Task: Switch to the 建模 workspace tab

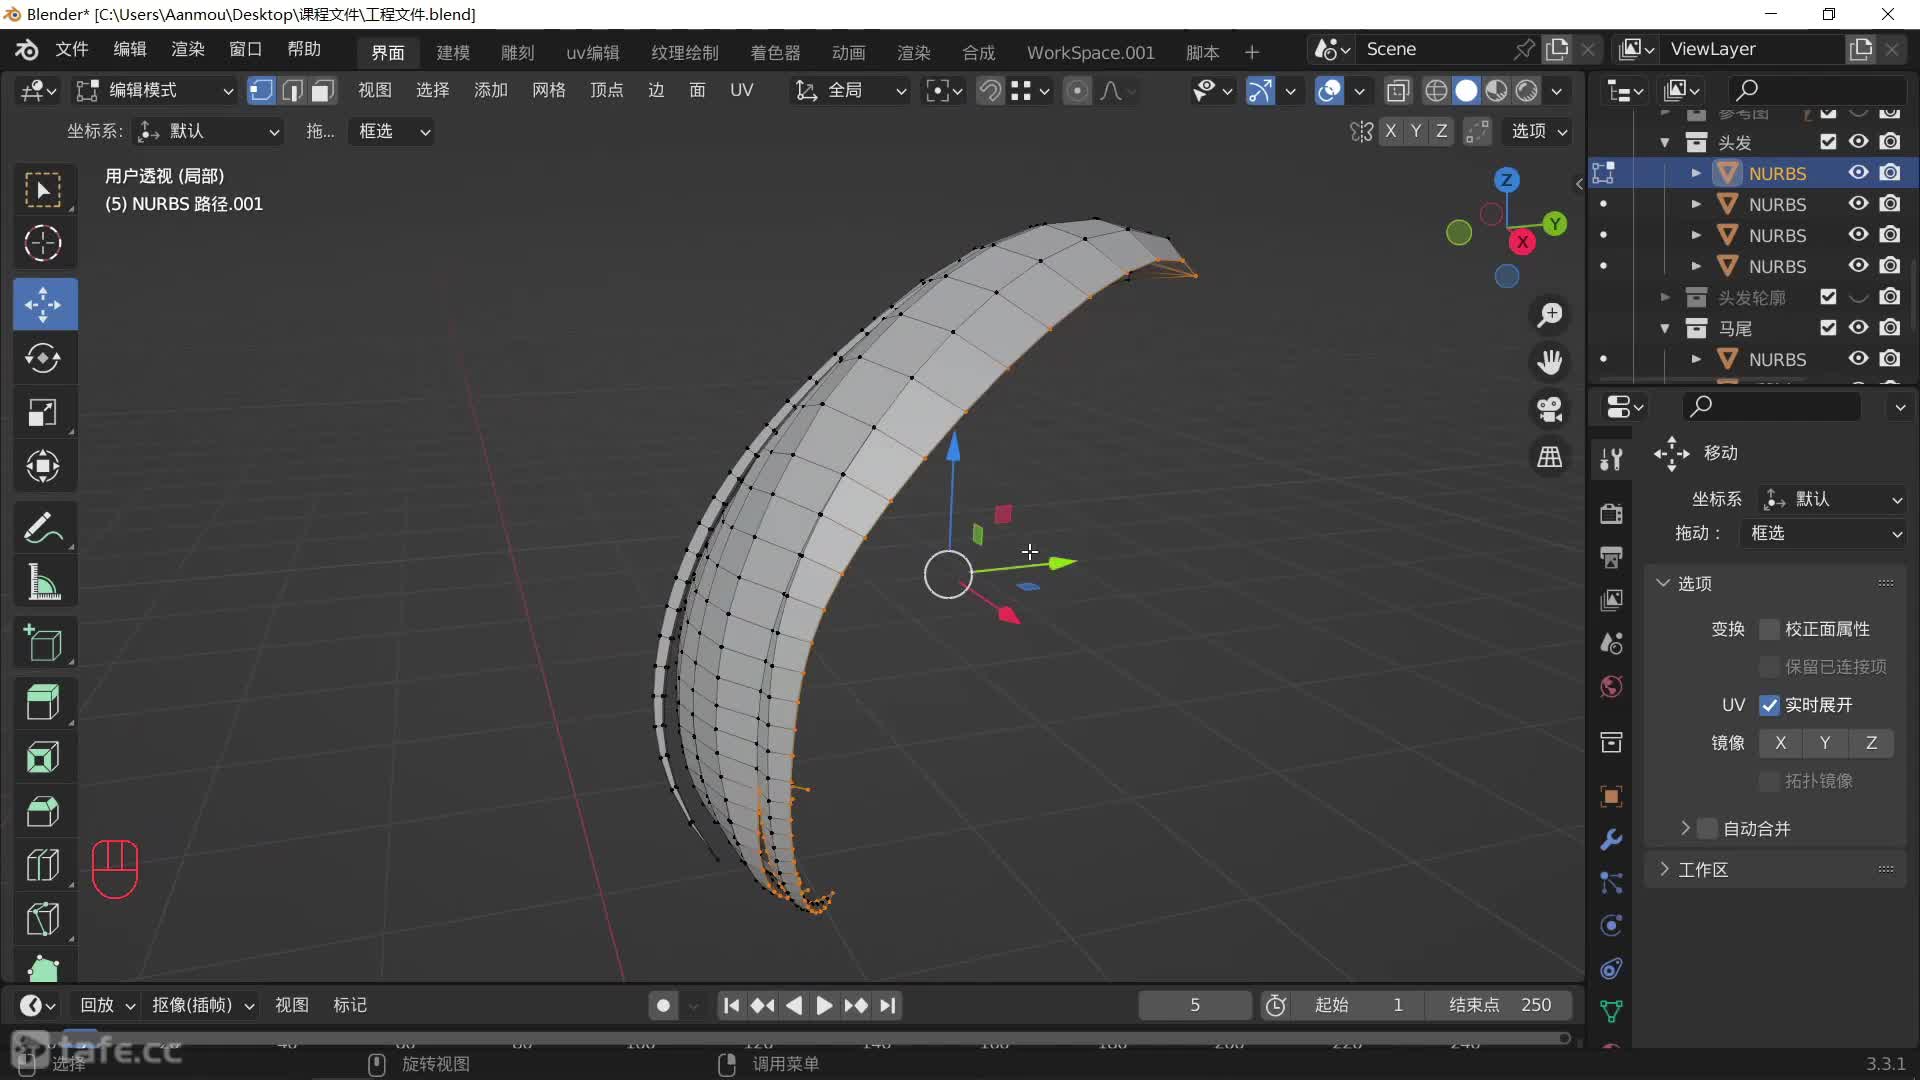Action: click(x=453, y=52)
